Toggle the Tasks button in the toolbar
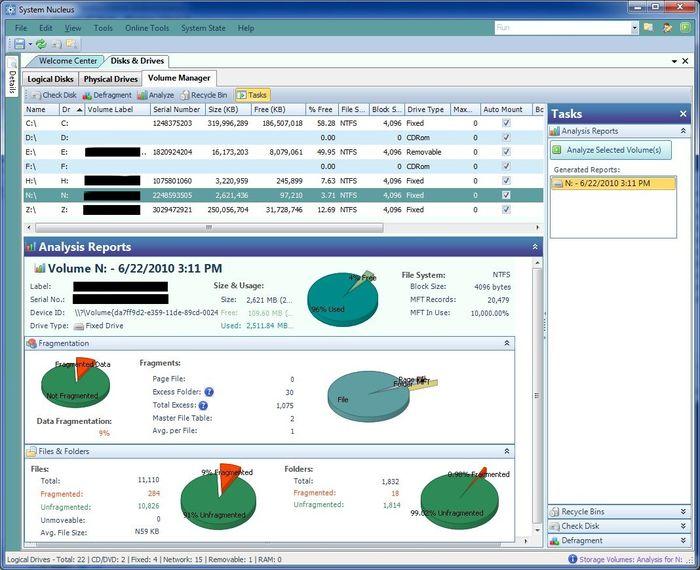Screen dimensions: 700x570 (x=252, y=95)
